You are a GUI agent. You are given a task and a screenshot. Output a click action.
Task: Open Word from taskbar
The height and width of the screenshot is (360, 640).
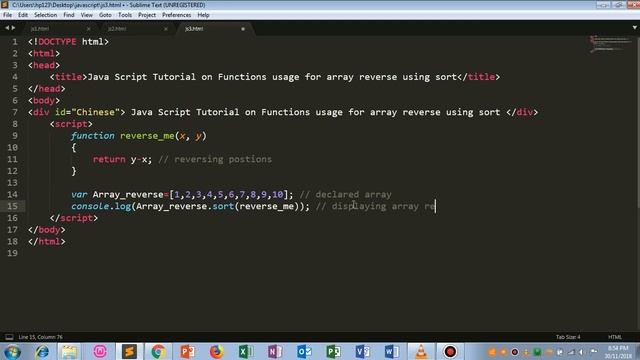point(391,352)
